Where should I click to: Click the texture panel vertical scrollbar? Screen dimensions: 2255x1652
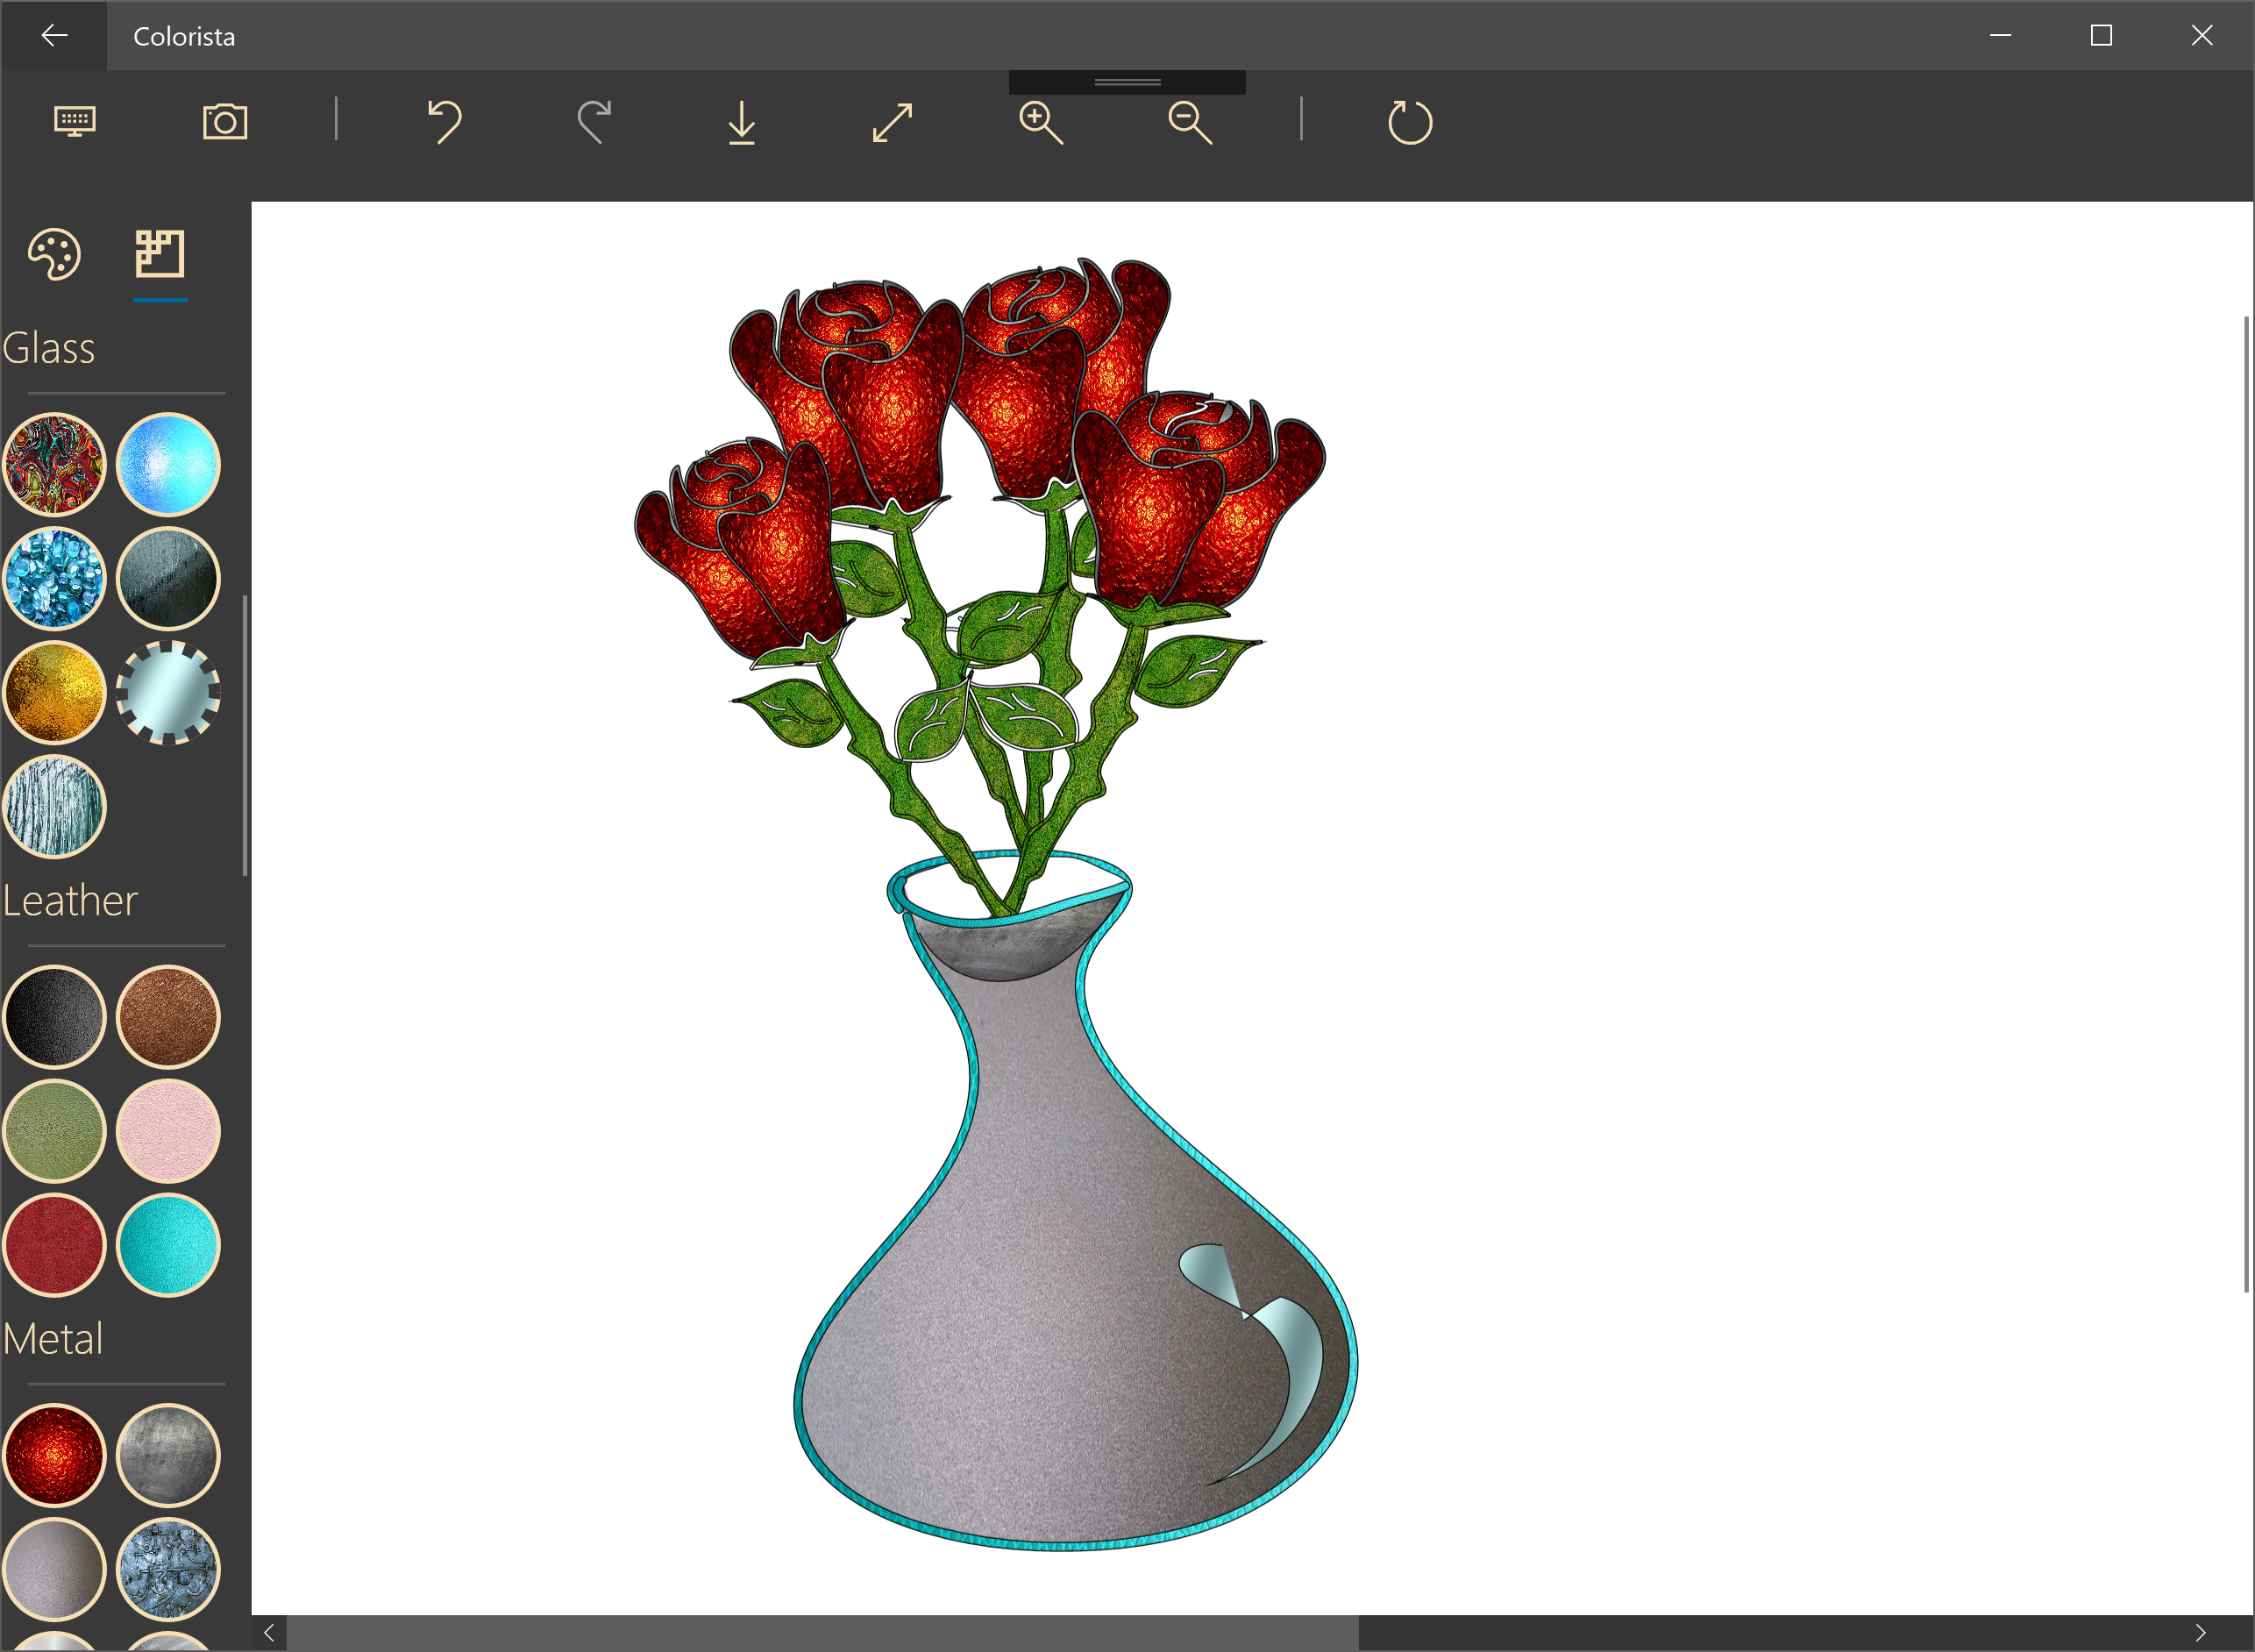[x=245, y=736]
